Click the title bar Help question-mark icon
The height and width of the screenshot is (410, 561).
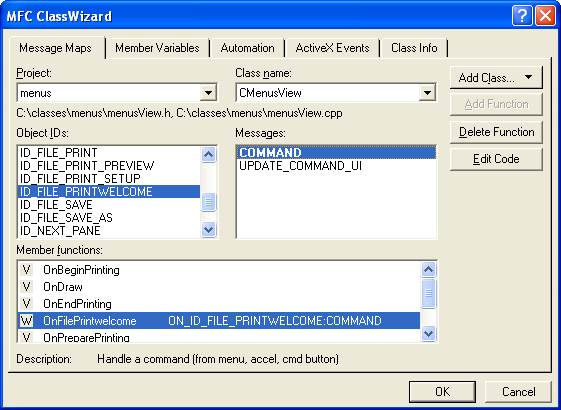pos(522,16)
